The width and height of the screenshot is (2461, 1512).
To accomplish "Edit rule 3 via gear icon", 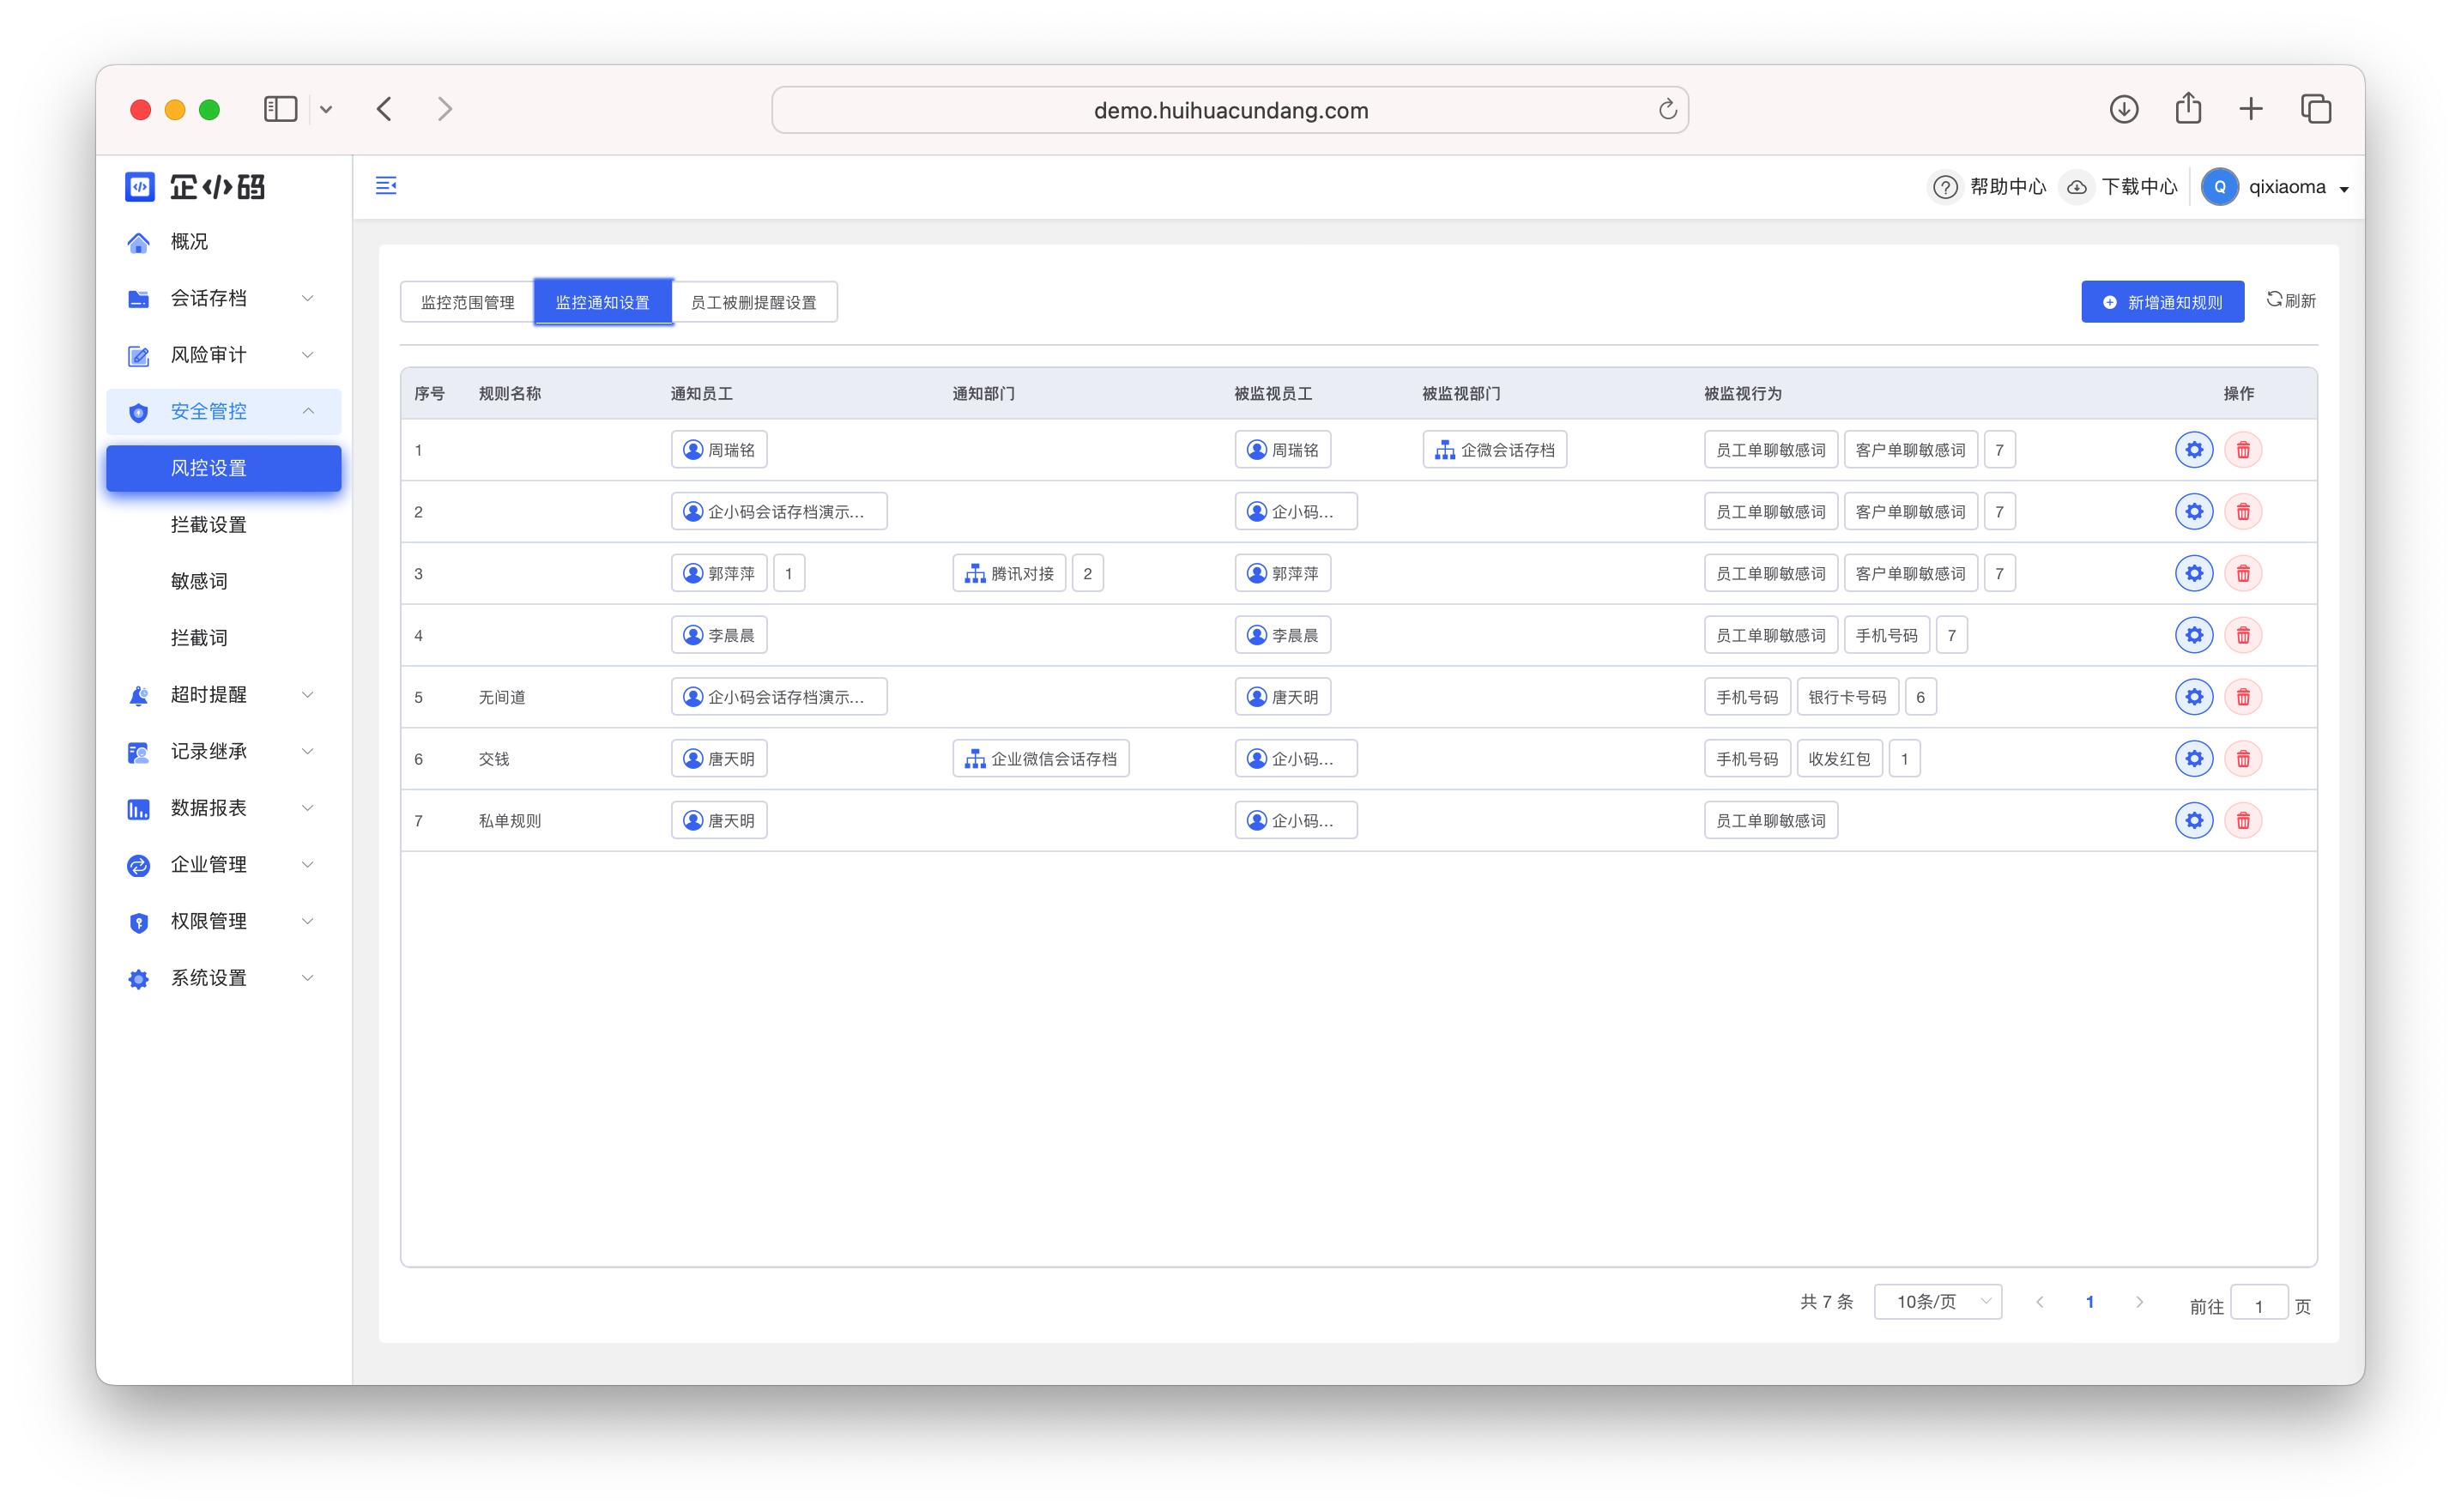I will coord(2193,574).
